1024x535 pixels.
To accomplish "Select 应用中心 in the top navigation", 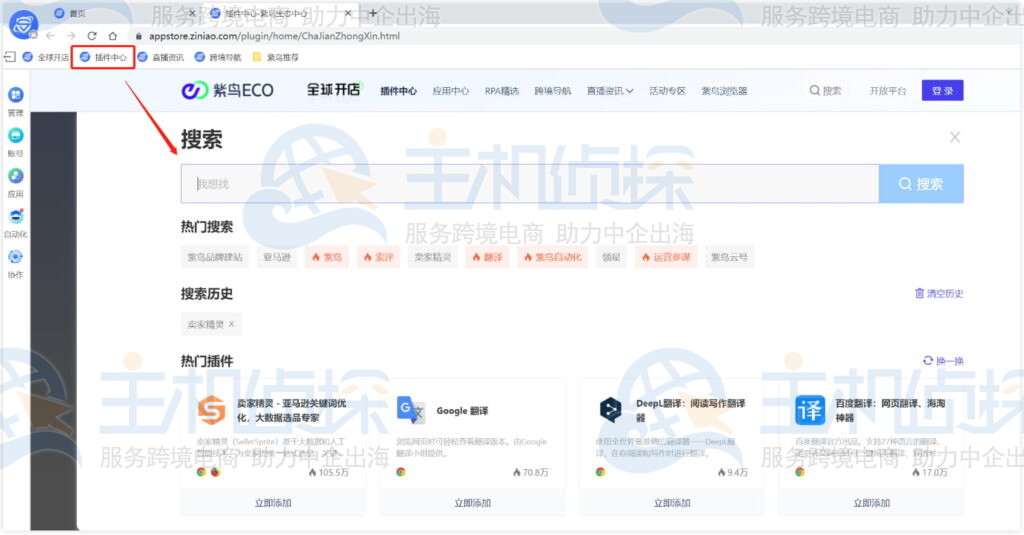I will [x=451, y=91].
